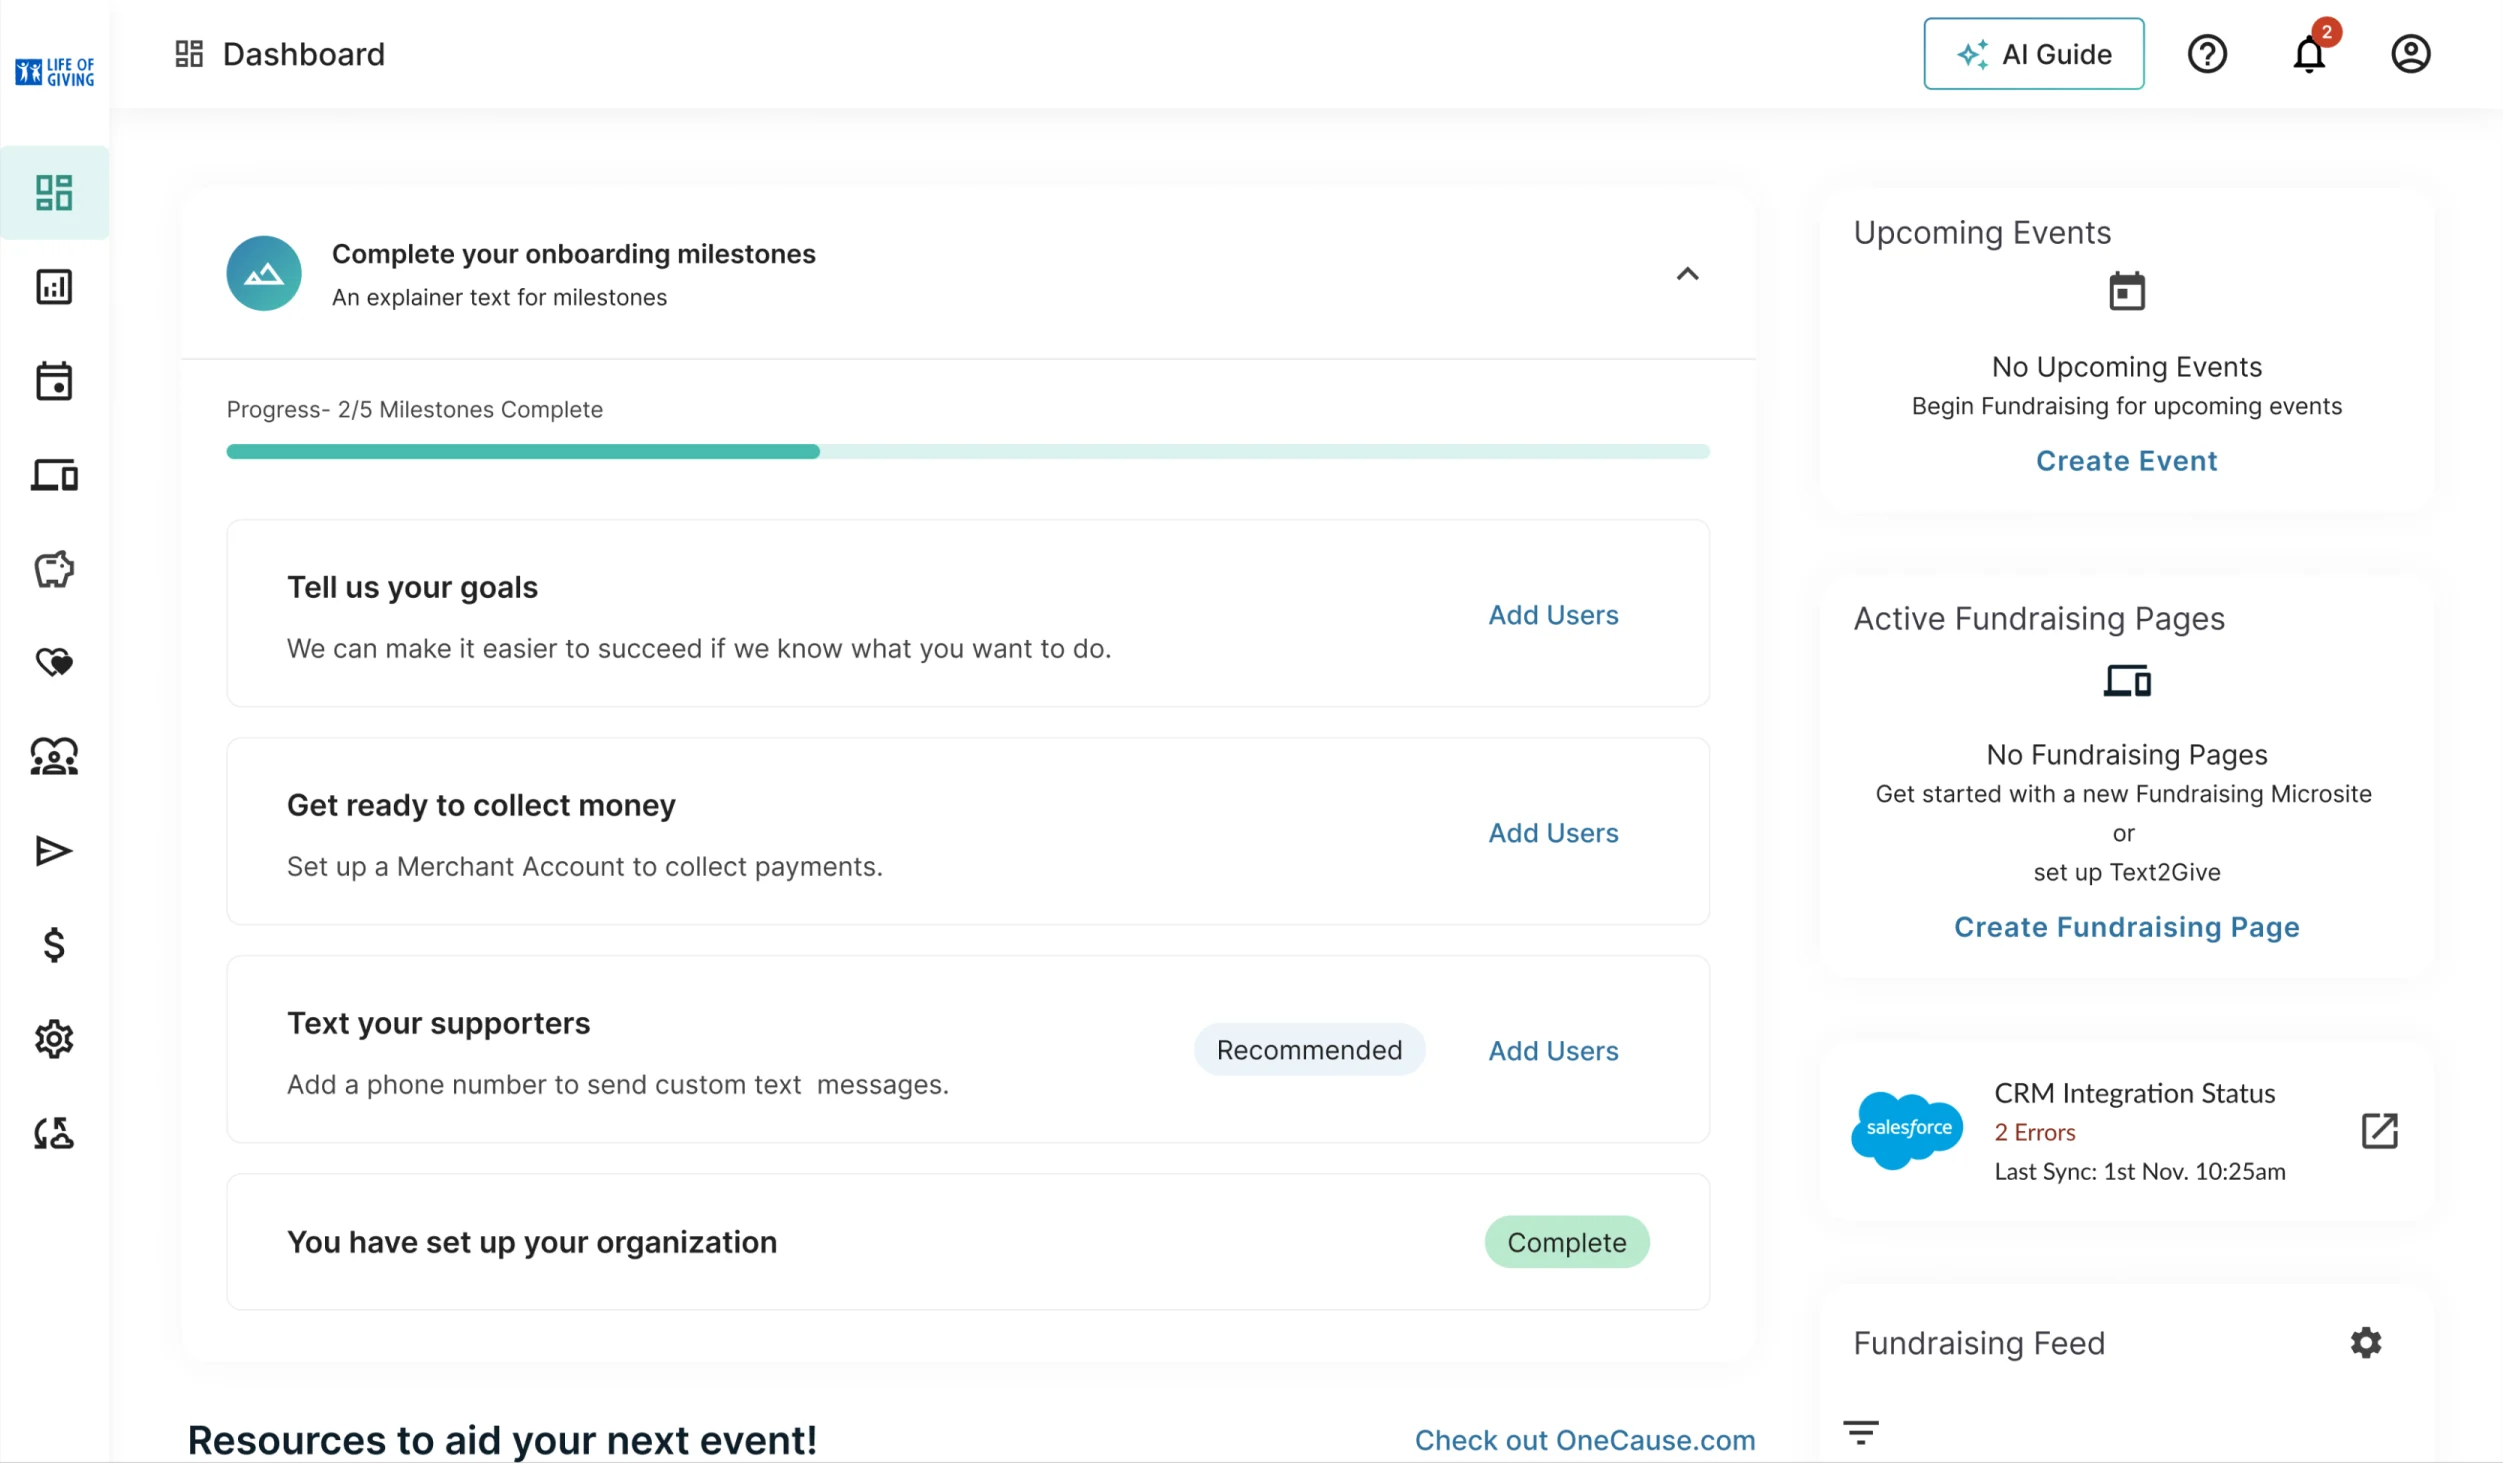
Task: Click the Complete status badge
Action: pyautogui.click(x=1566, y=1243)
